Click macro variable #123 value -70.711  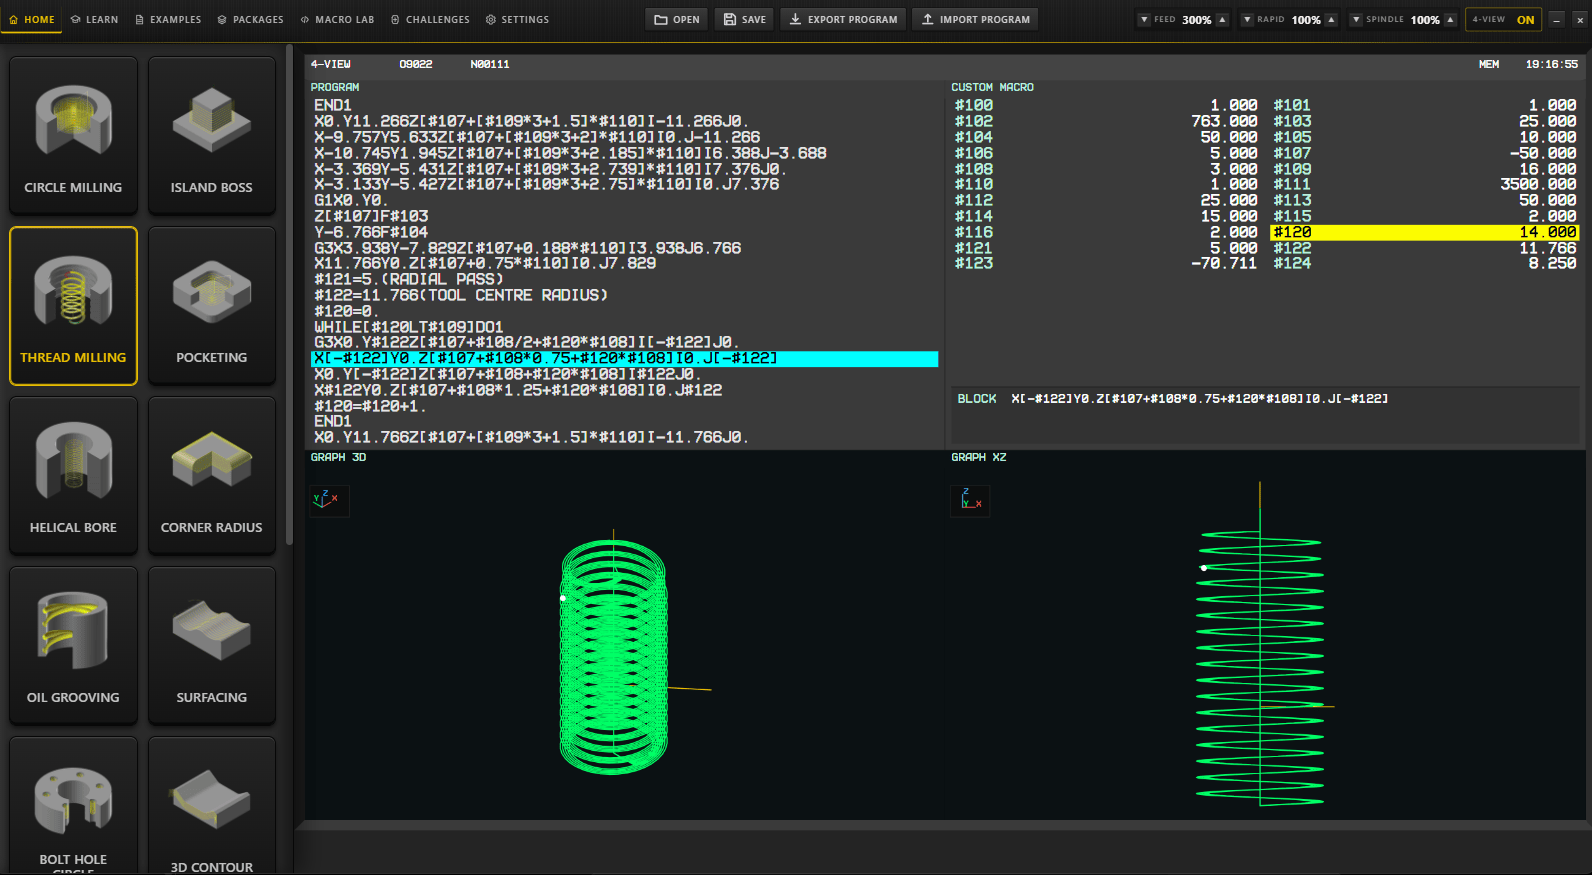1224,263
